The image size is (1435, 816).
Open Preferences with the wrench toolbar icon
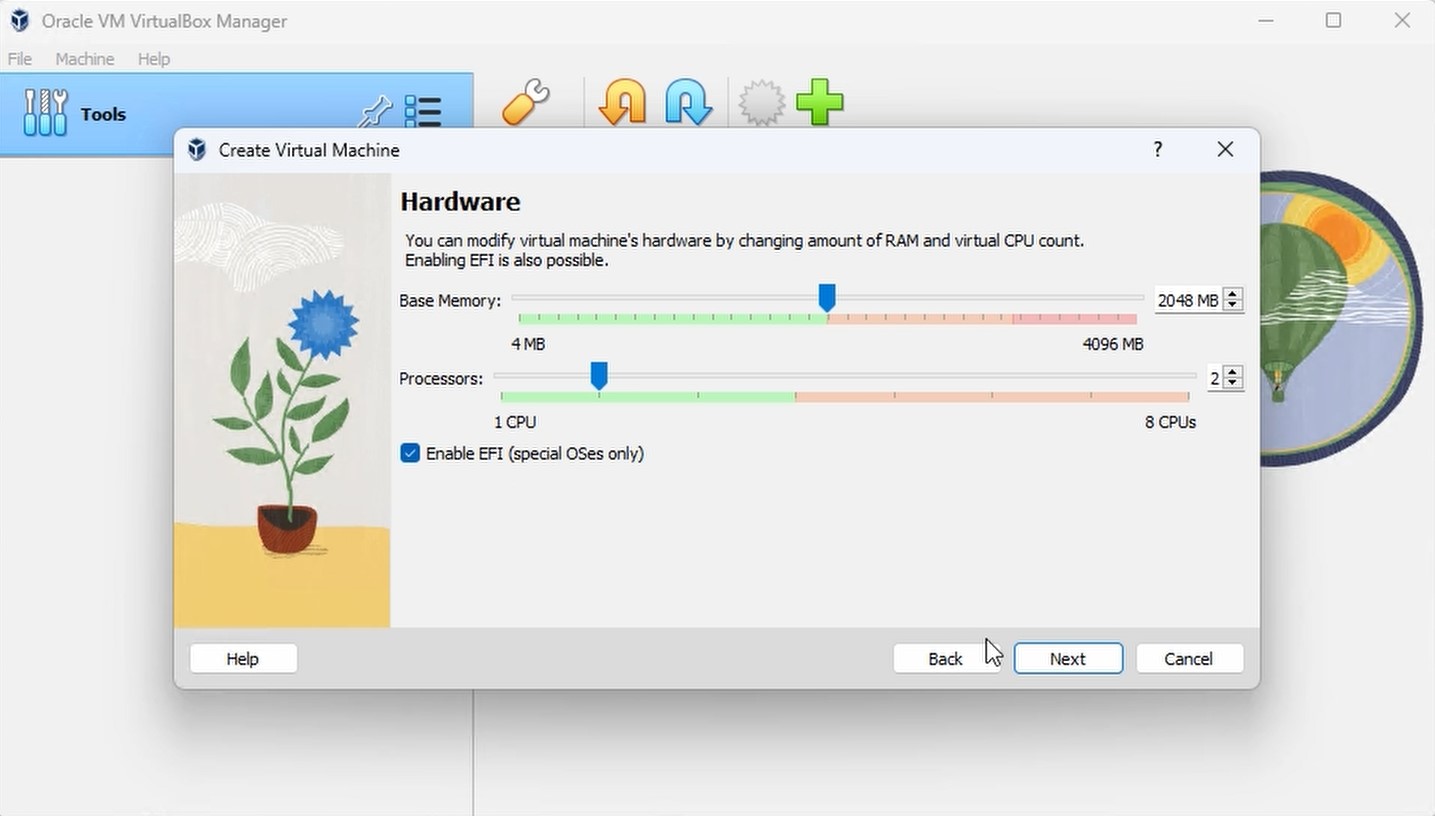pos(524,103)
